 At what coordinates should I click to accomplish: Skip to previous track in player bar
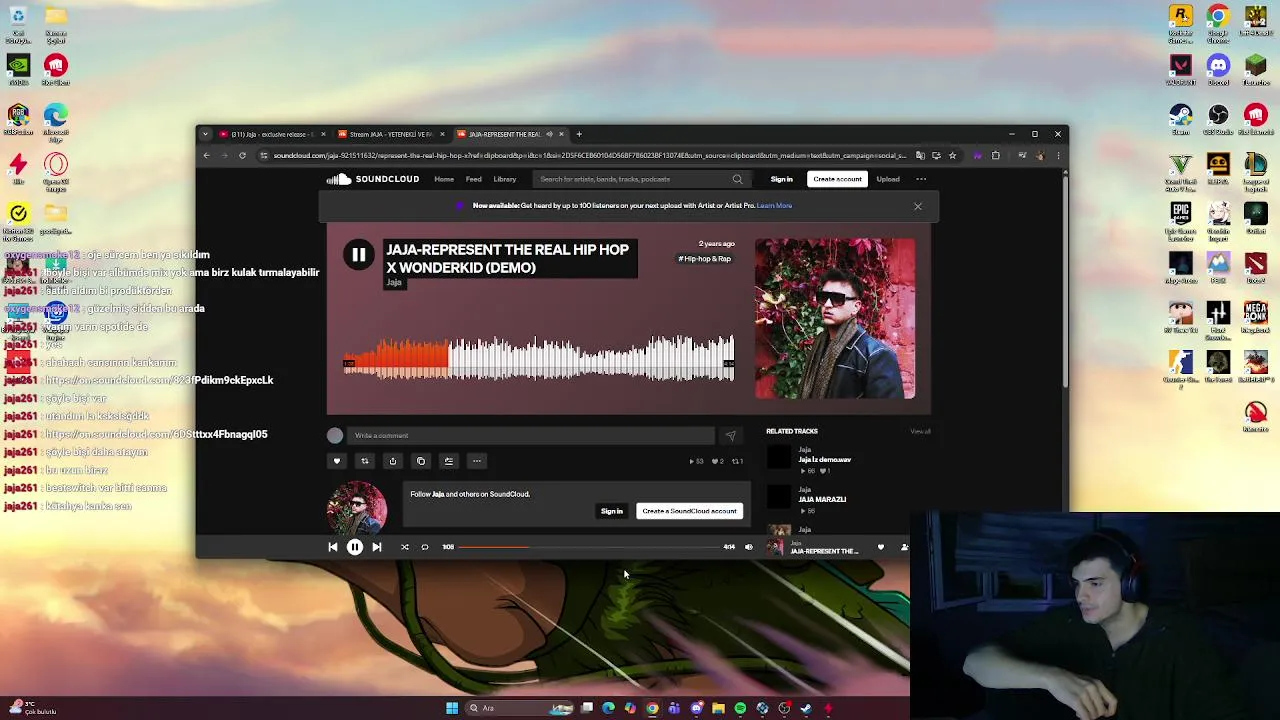point(332,547)
